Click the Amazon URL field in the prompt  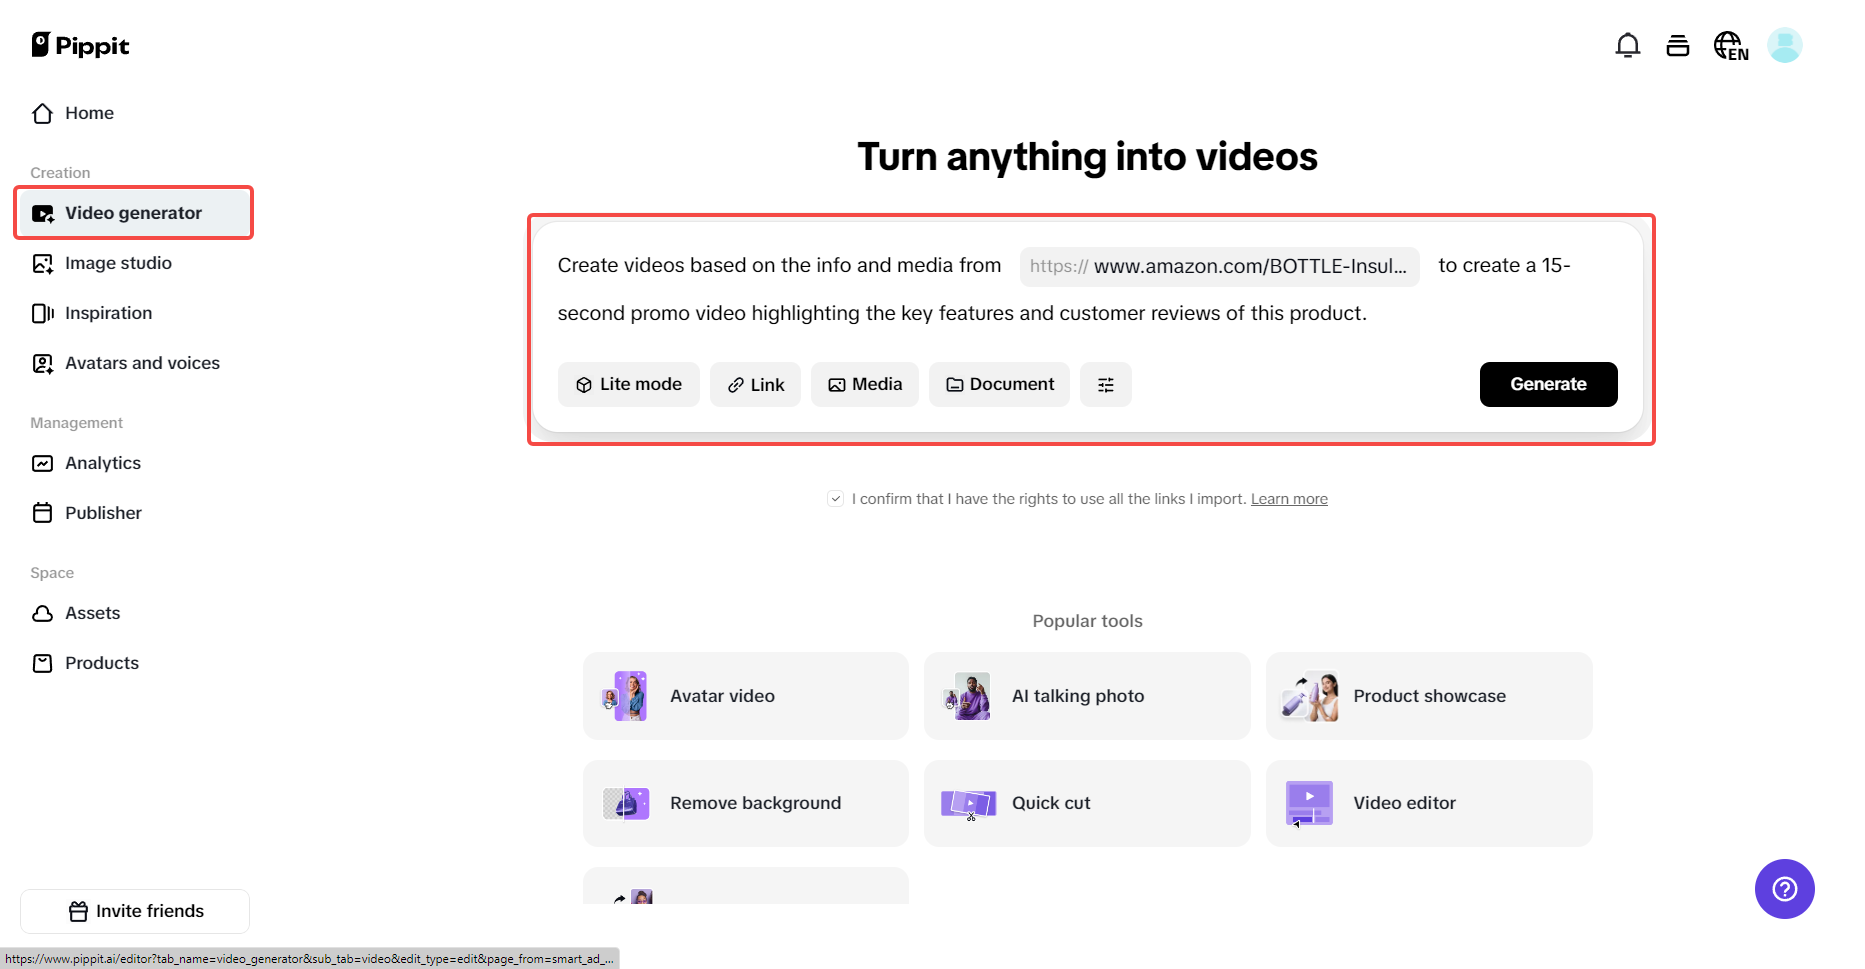point(1220,266)
